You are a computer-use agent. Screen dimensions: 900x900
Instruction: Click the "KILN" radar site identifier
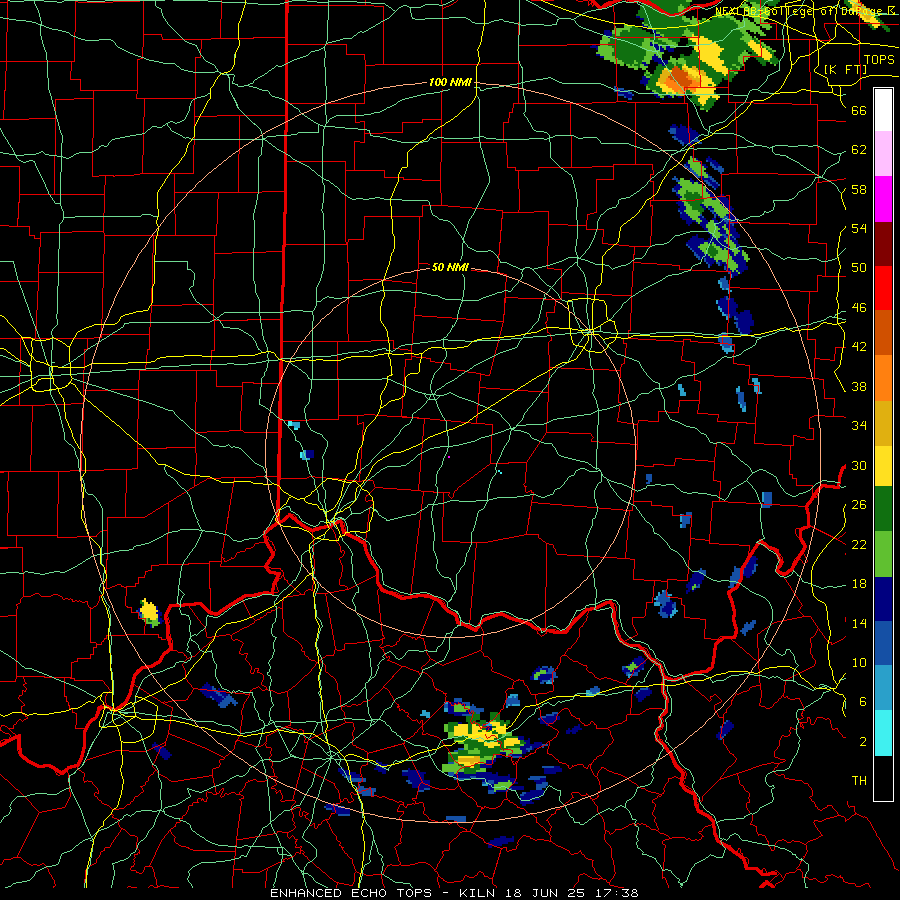pyautogui.click(x=479, y=893)
